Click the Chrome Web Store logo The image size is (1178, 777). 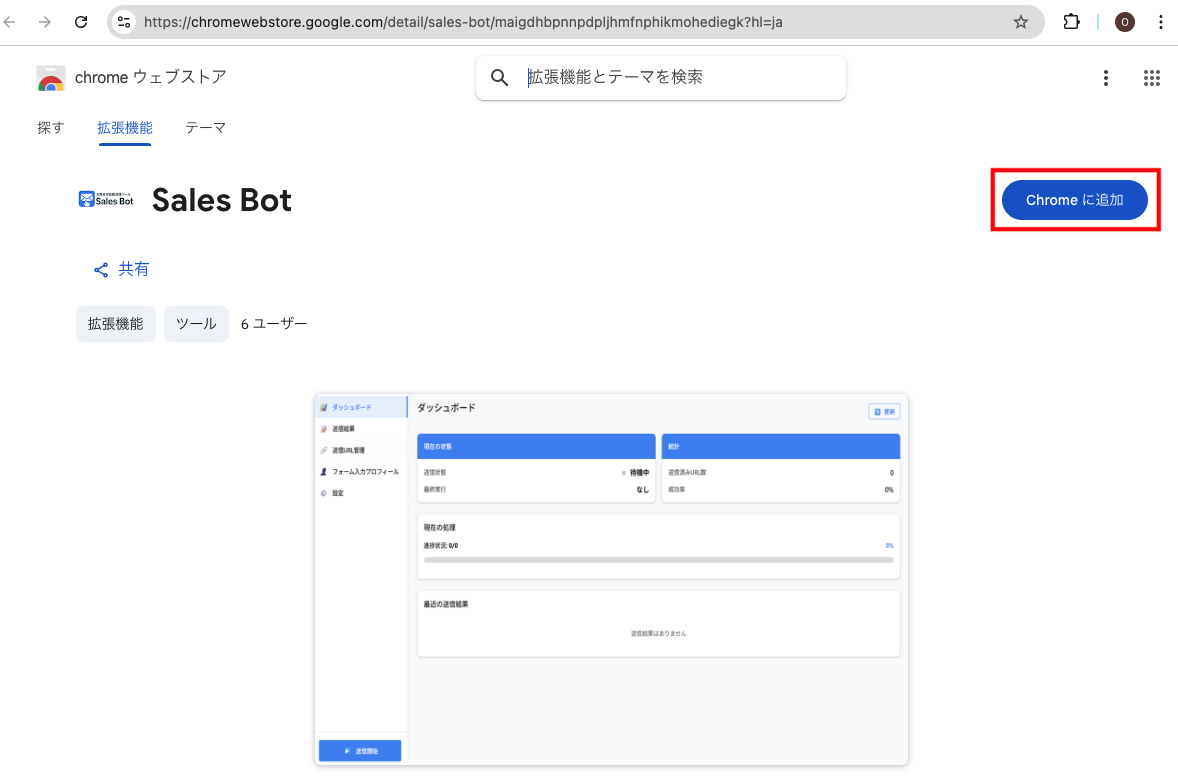50,77
